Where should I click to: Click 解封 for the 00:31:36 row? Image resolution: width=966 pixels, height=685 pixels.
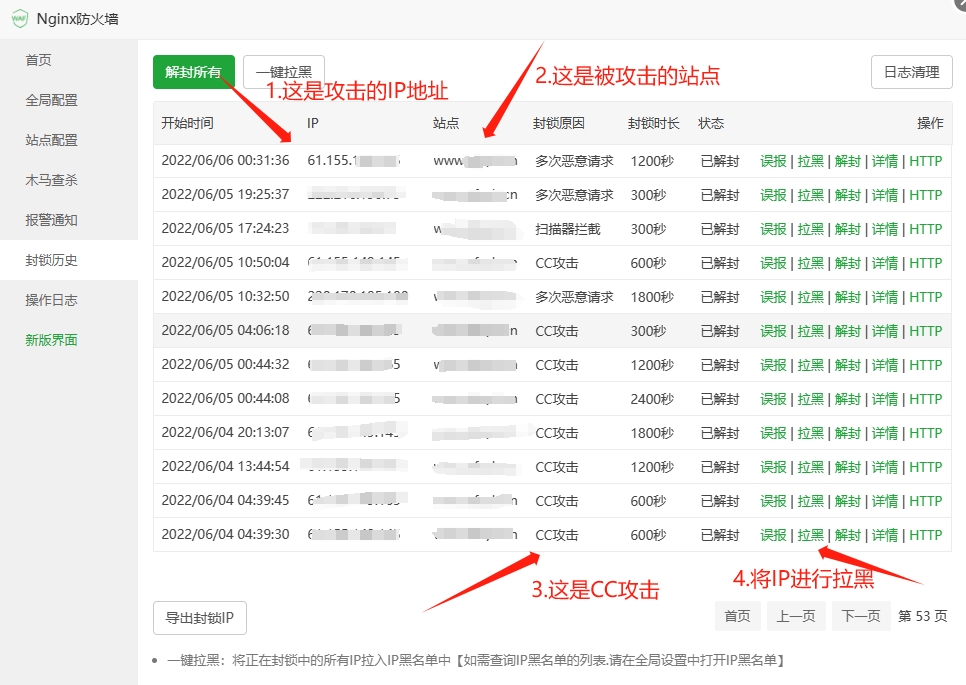848,161
